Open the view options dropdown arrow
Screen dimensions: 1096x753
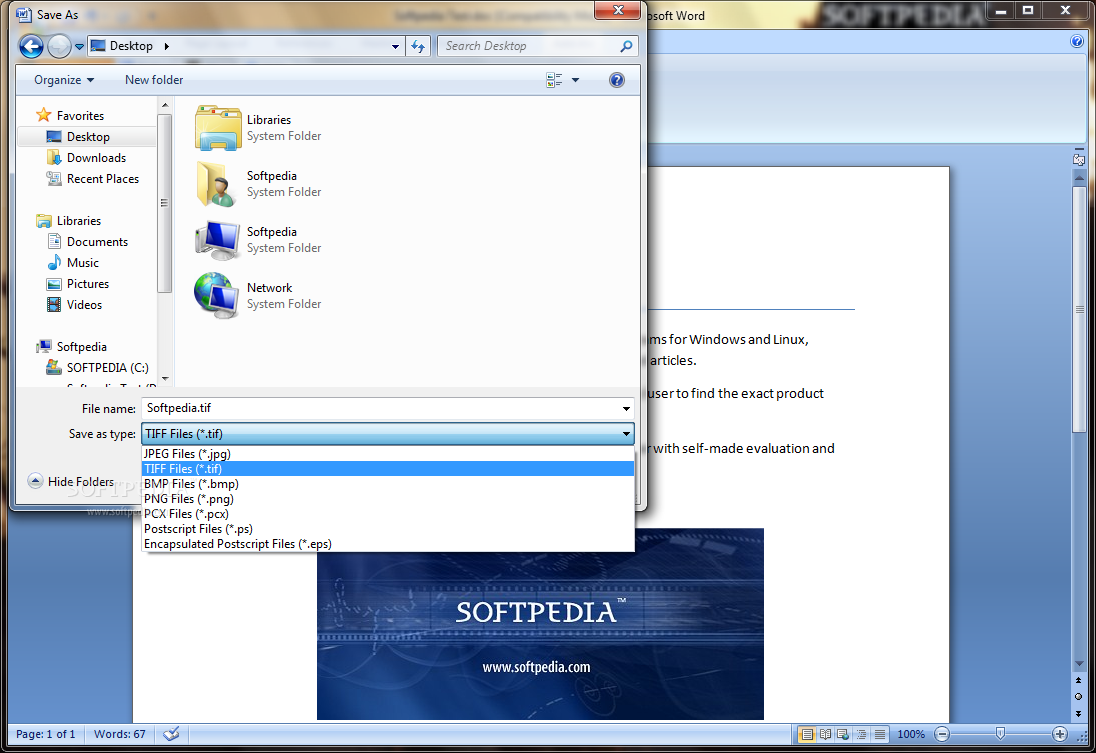click(x=575, y=80)
